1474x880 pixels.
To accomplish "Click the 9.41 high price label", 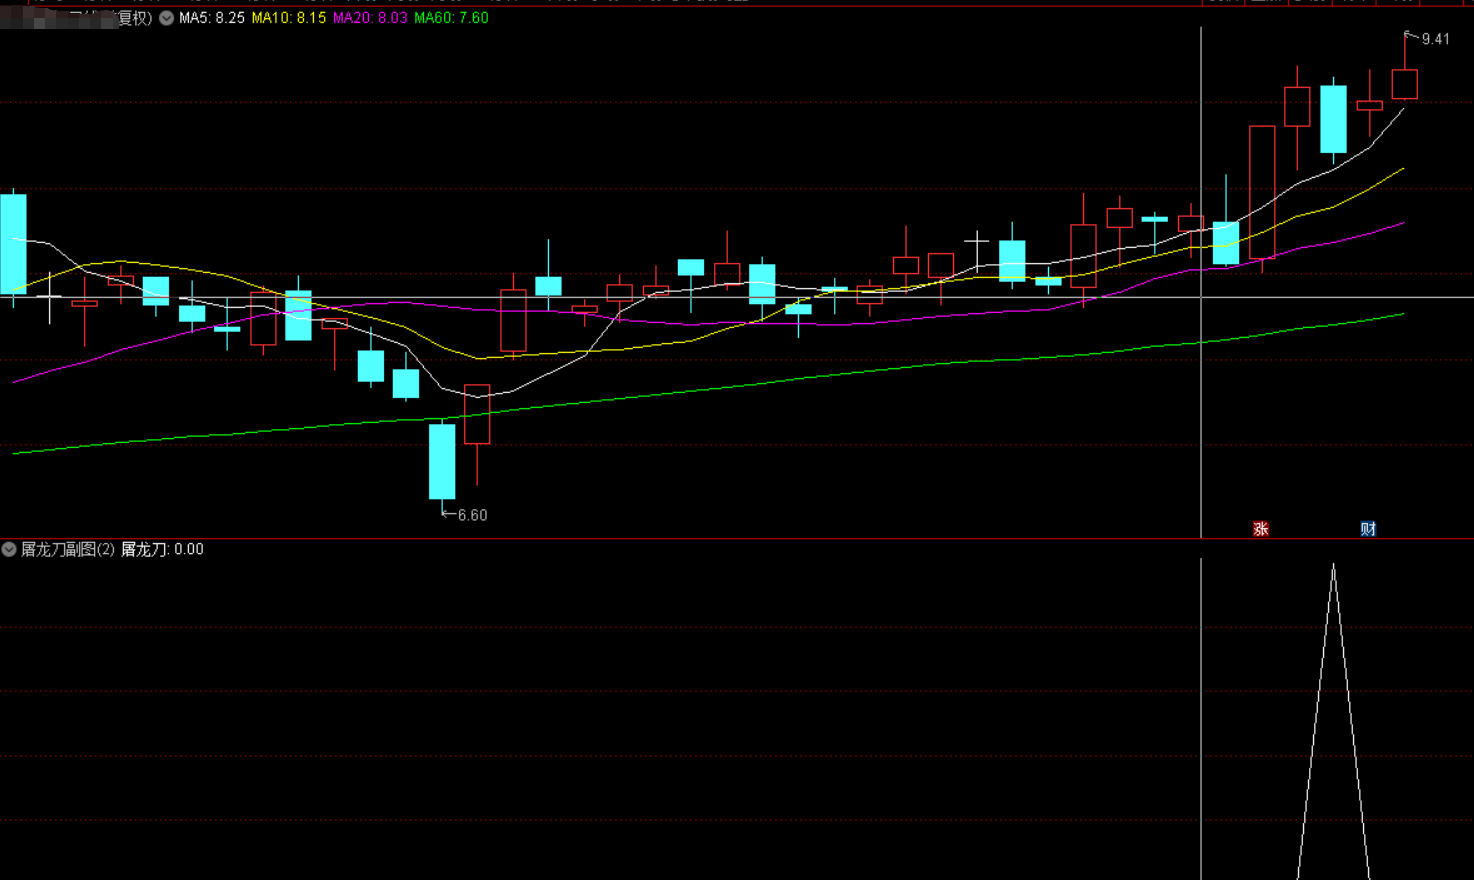I will click(1435, 39).
